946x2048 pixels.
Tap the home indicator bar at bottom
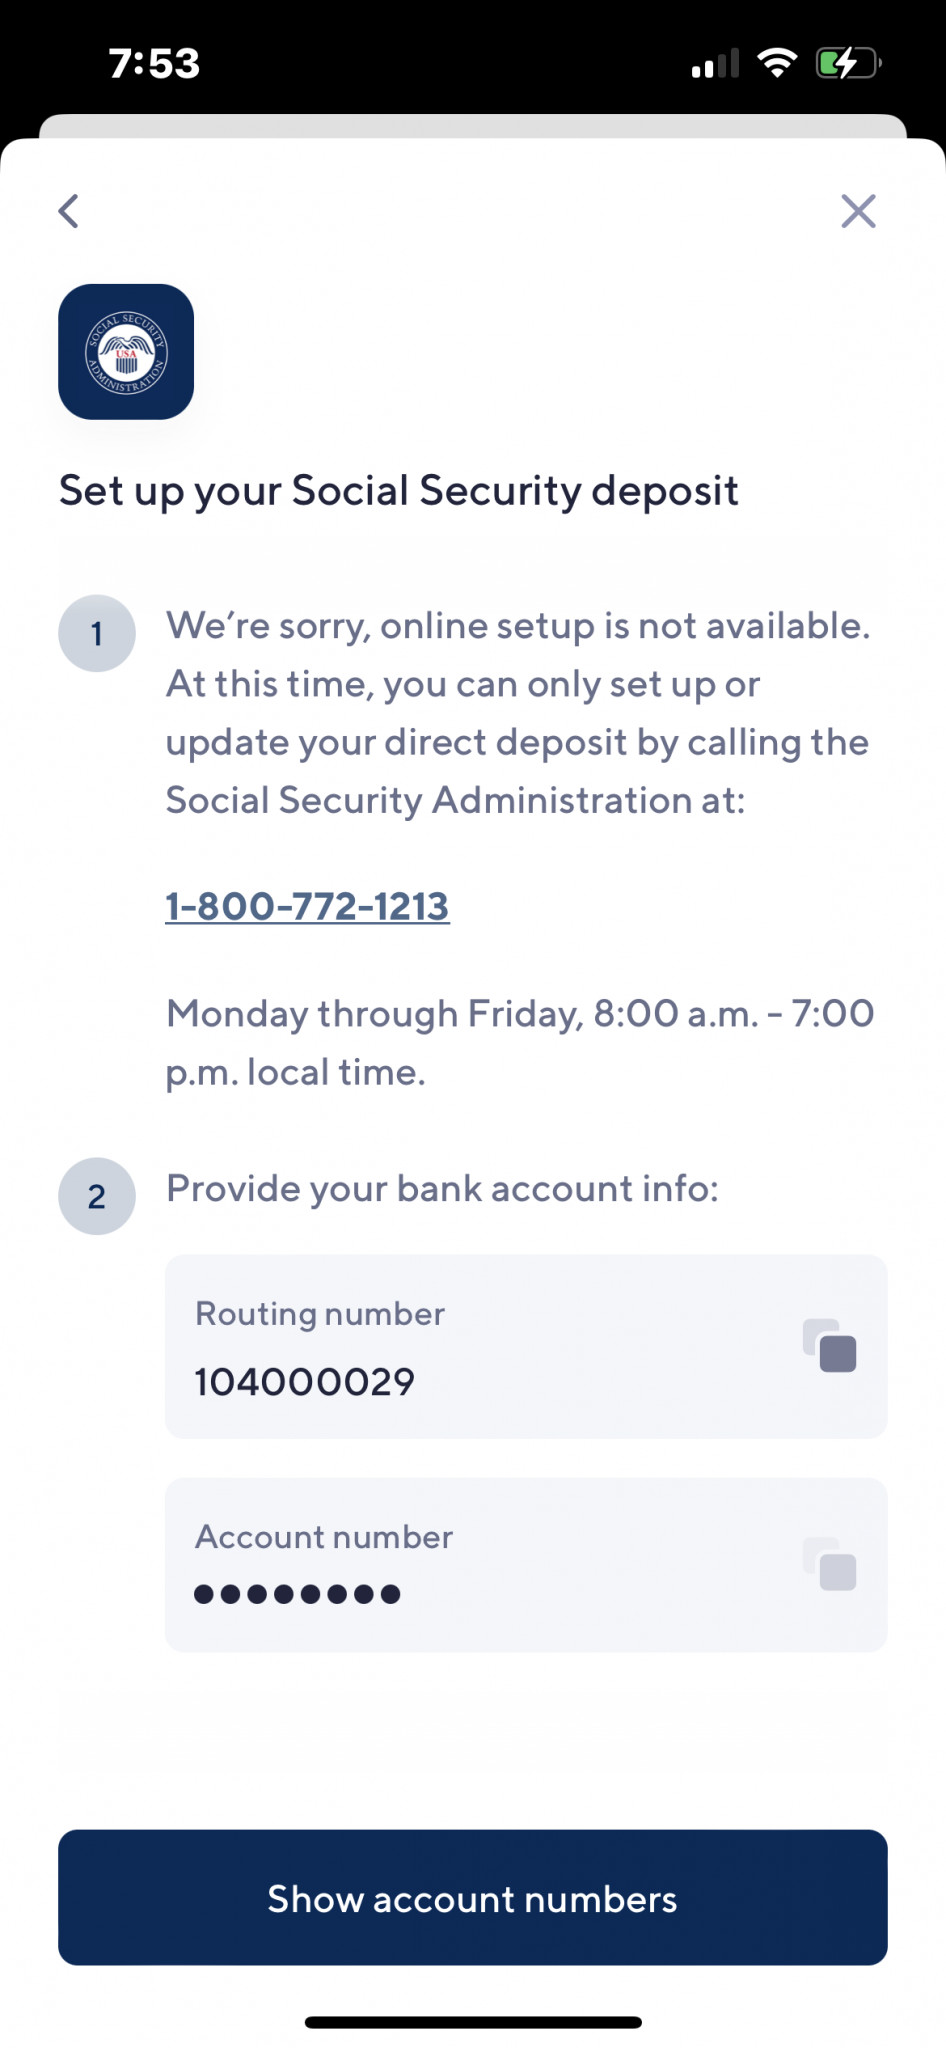pos(473,2022)
